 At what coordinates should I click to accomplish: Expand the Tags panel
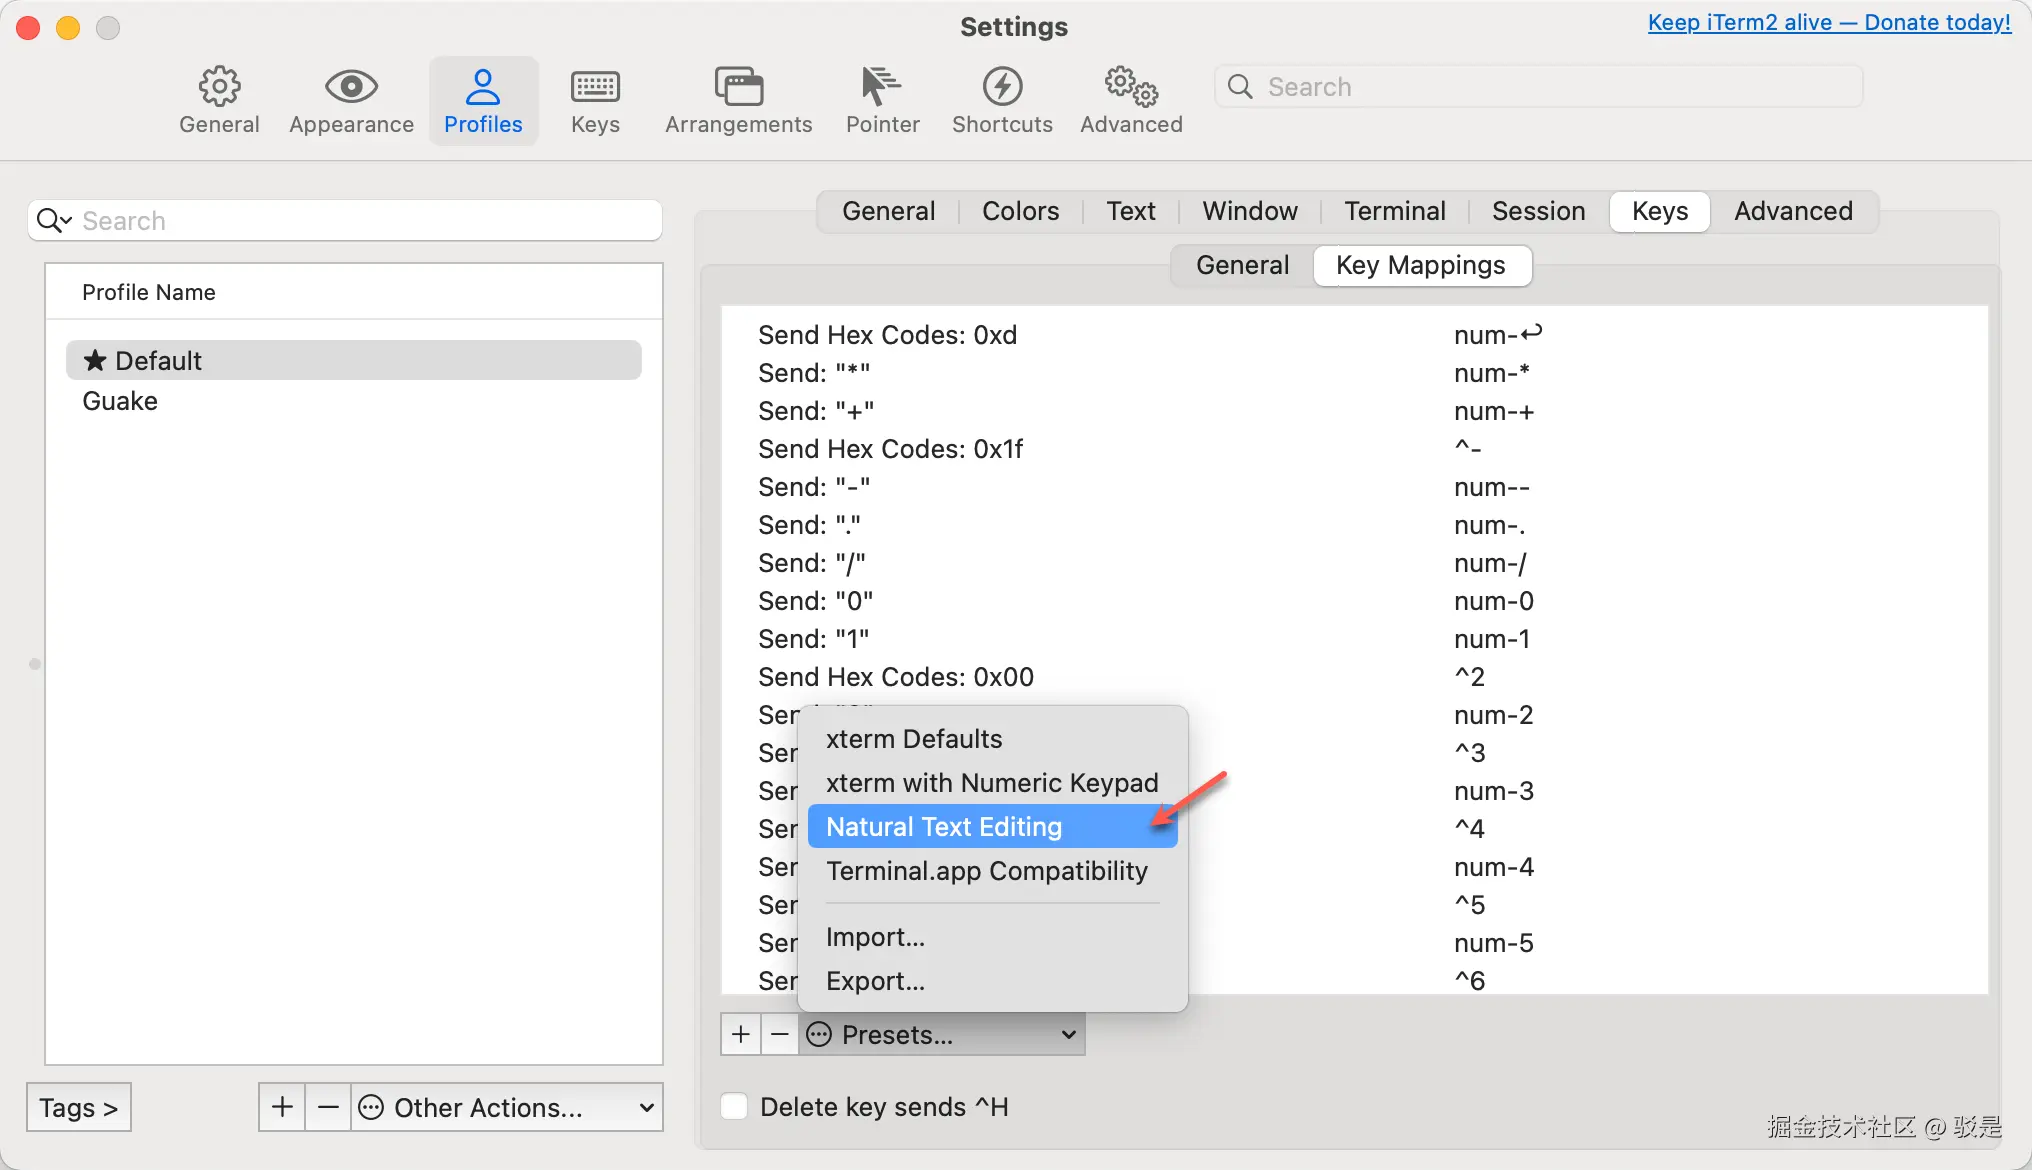click(x=79, y=1107)
